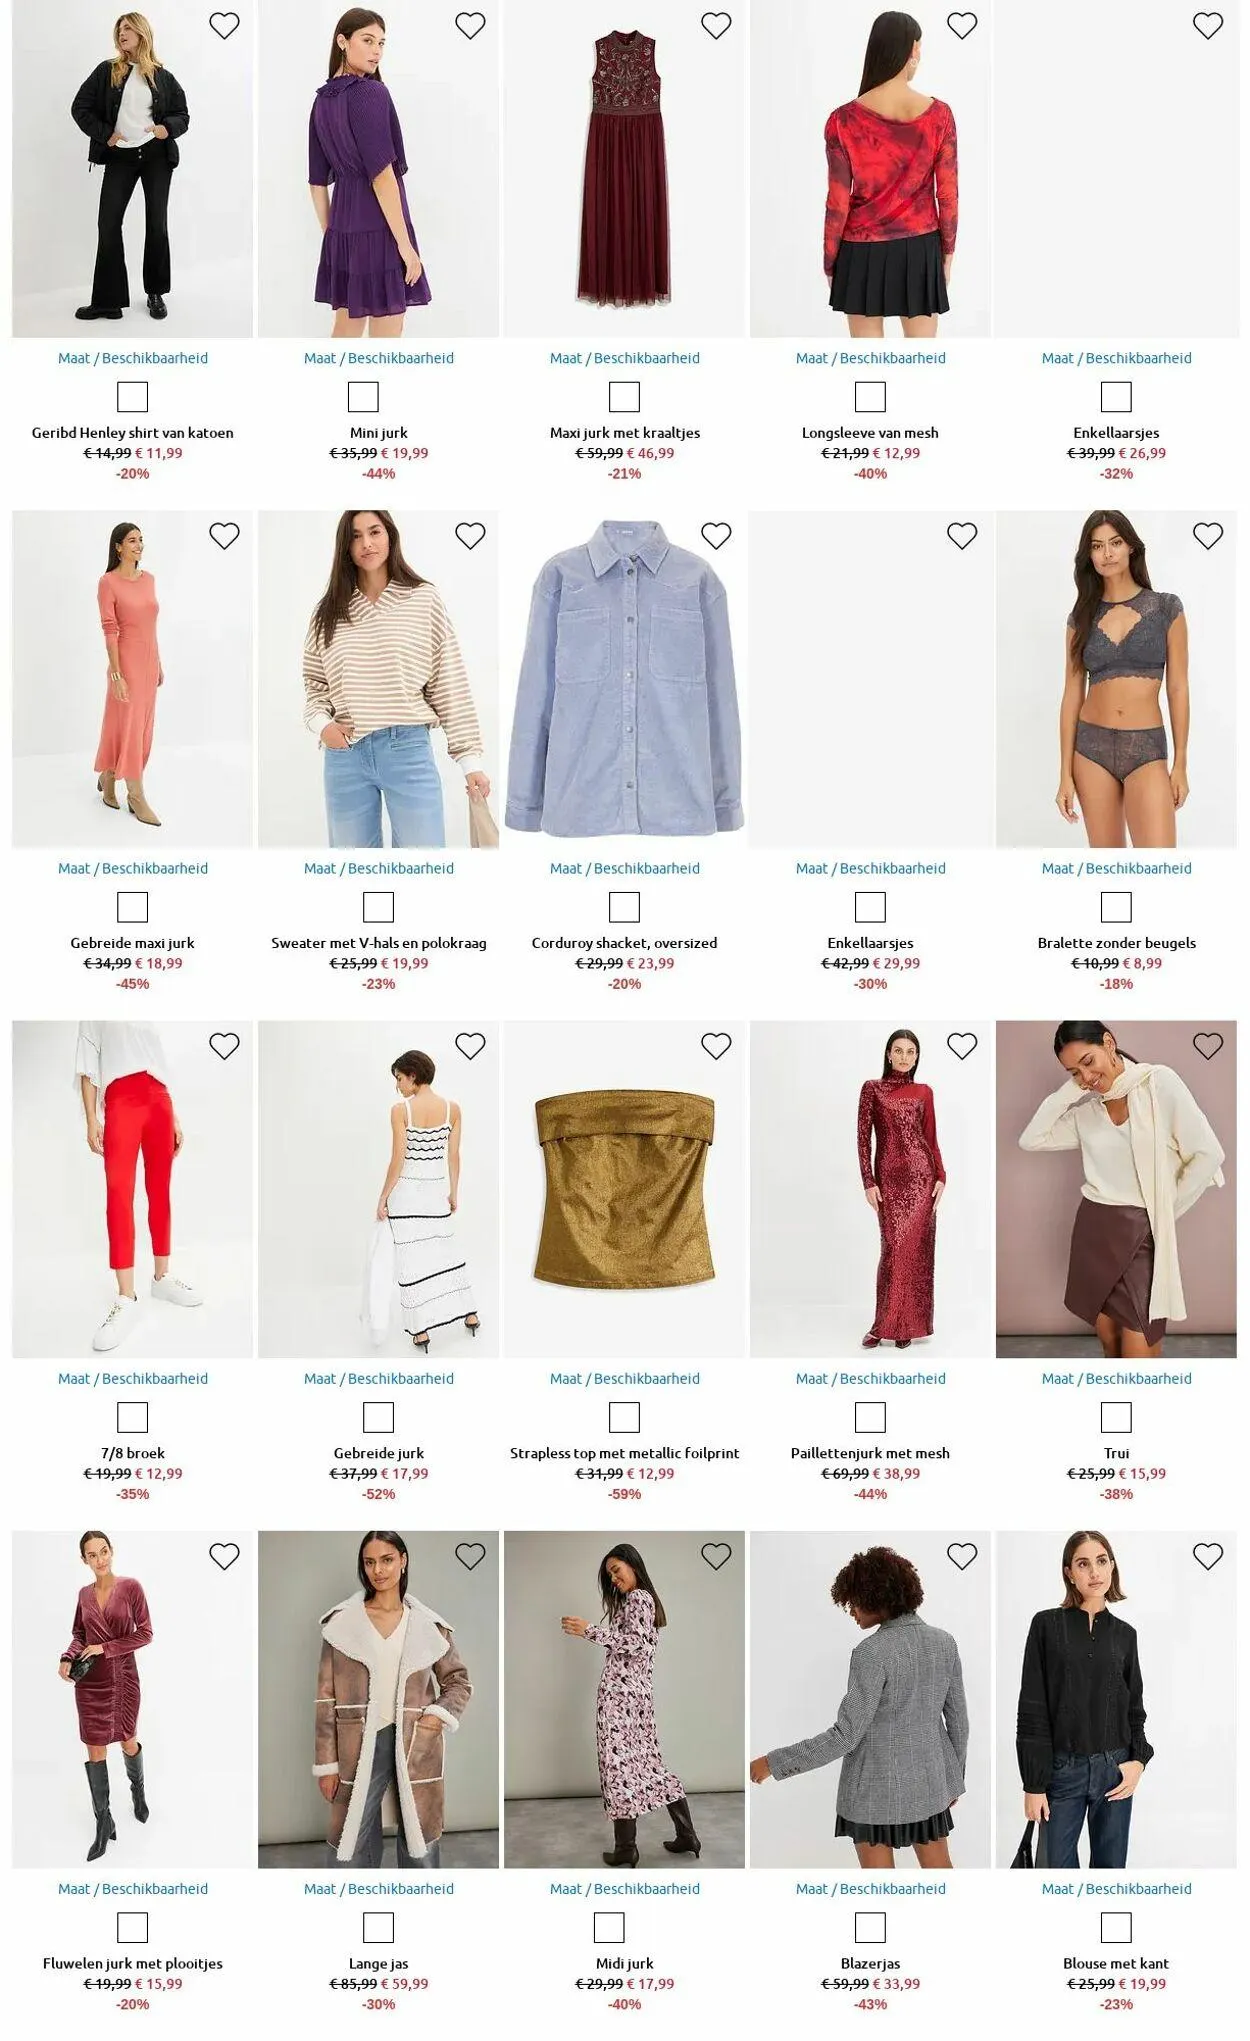
Task: Add Lange jas to wishlist heart
Action: [x=470, y=1556]
